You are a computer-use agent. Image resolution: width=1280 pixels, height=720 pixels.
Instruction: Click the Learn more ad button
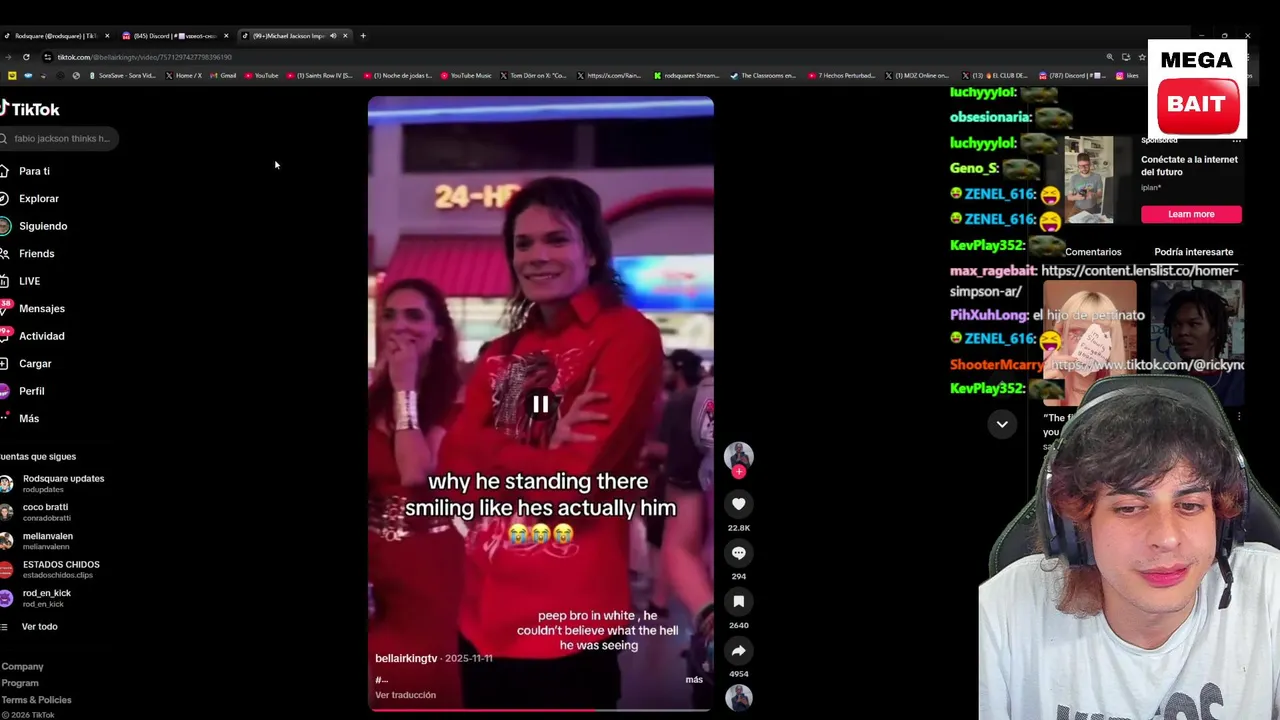(1191, 214)
